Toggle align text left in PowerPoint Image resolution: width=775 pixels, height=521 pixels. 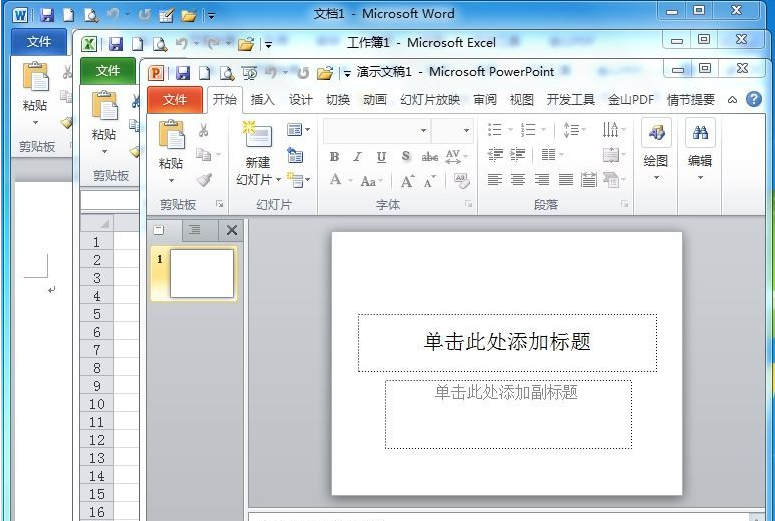pyautogui.click(x=495, y=179)
